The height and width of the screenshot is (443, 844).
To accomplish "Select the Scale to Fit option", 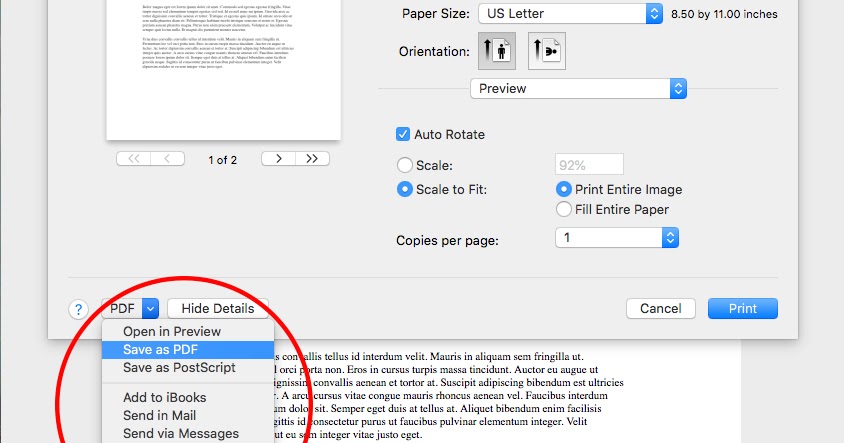I will [x=405, y=189].
